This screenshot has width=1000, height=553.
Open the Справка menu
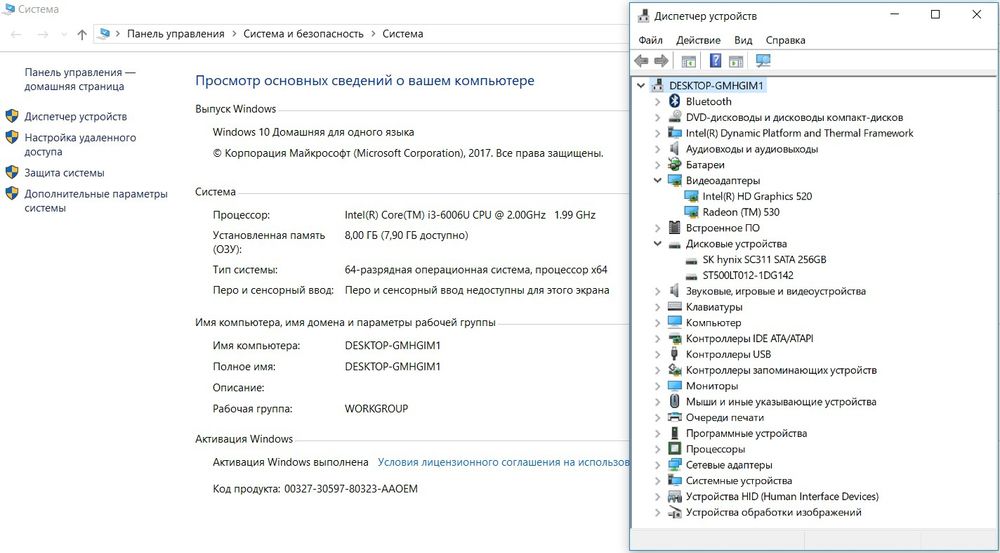click(786, 40)
